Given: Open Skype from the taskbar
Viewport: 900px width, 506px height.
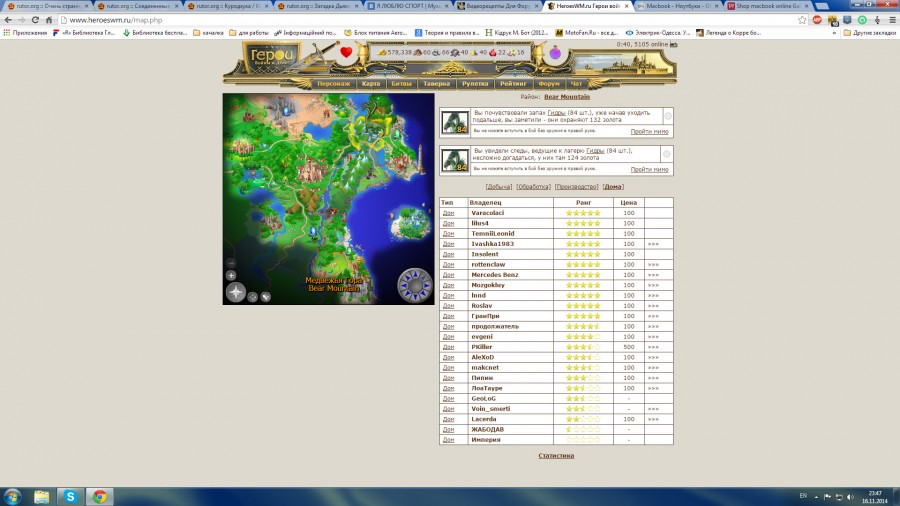Looking at the screenshot, I should (x=70, y=496).
